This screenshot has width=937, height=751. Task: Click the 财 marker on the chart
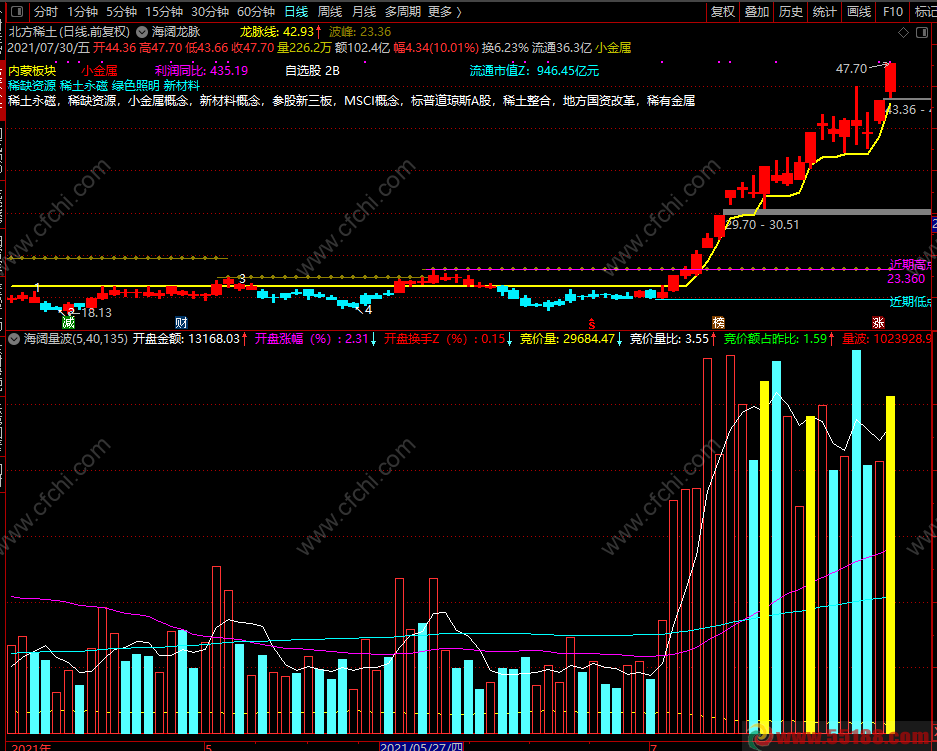(181, 323)
